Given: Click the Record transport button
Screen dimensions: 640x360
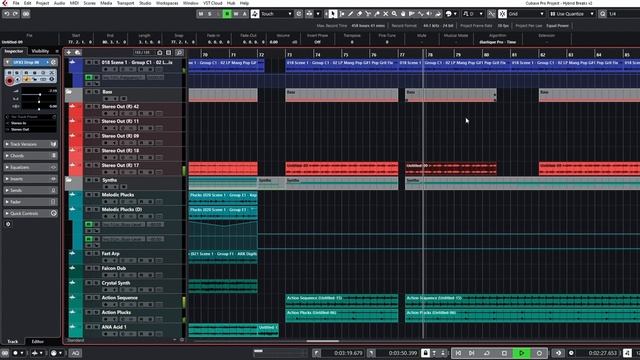Looking at the screenshot, I should coord(539,353).
